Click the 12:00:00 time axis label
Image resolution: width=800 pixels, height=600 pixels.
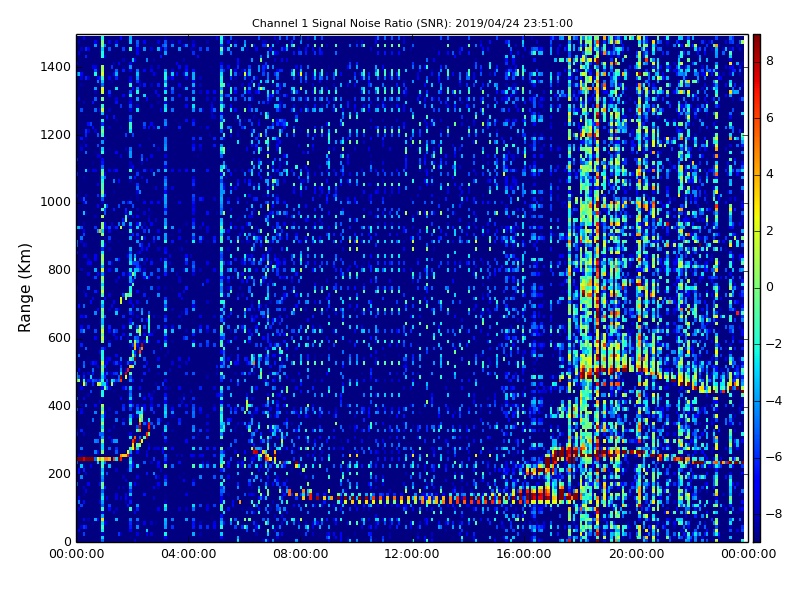412,554
